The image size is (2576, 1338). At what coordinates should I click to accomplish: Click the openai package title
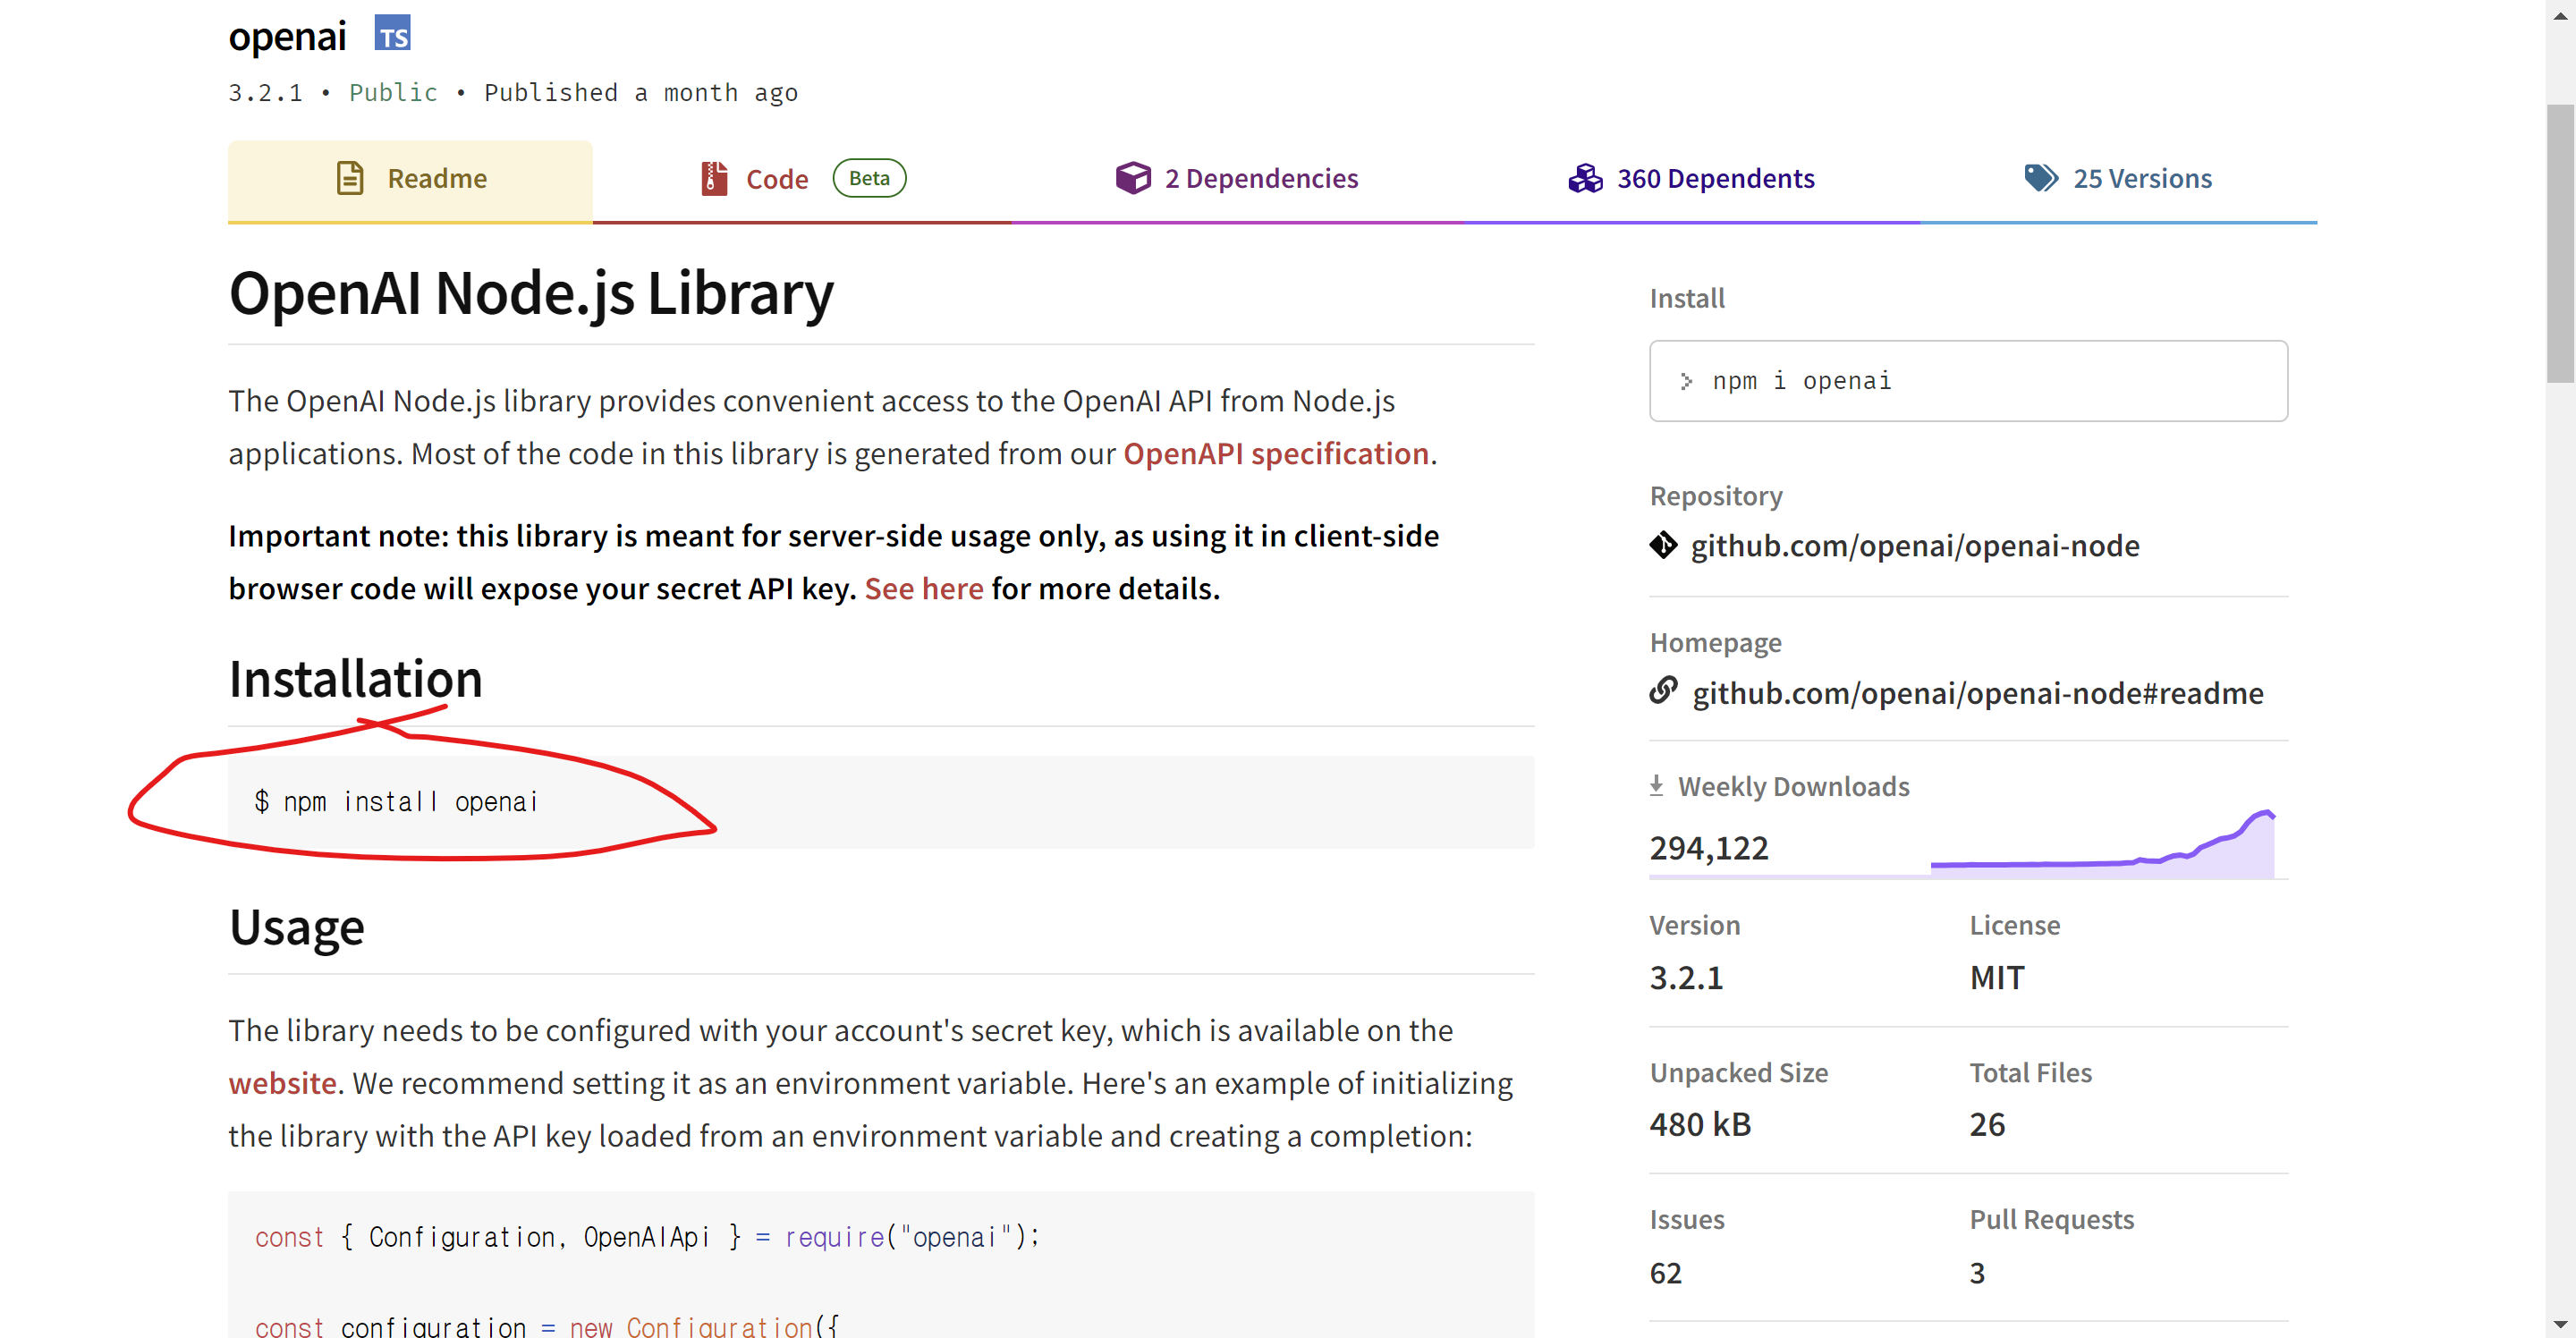pyautogui.click(x=287, y=36)
